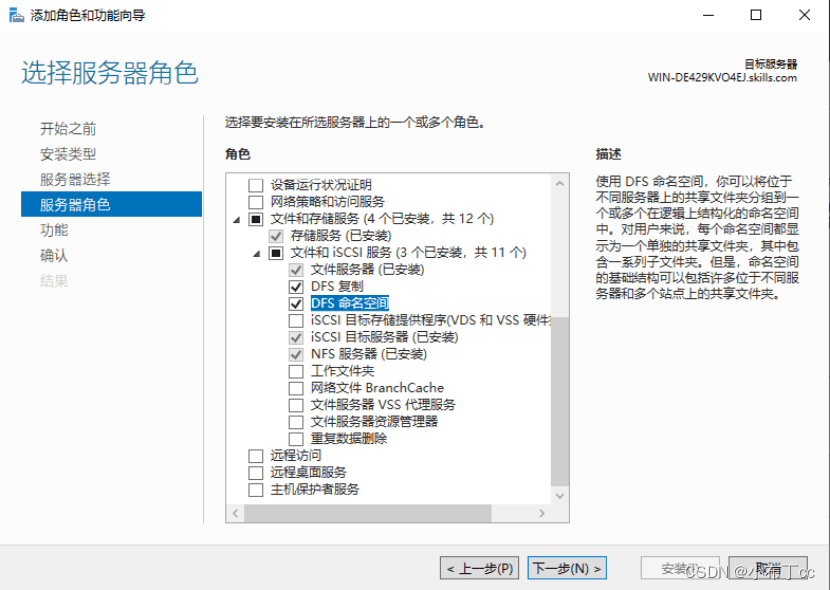The height and width of the screenshot is (590, 830).
Task: Go to the 确认 step
Action: click(x=54, y=256)
